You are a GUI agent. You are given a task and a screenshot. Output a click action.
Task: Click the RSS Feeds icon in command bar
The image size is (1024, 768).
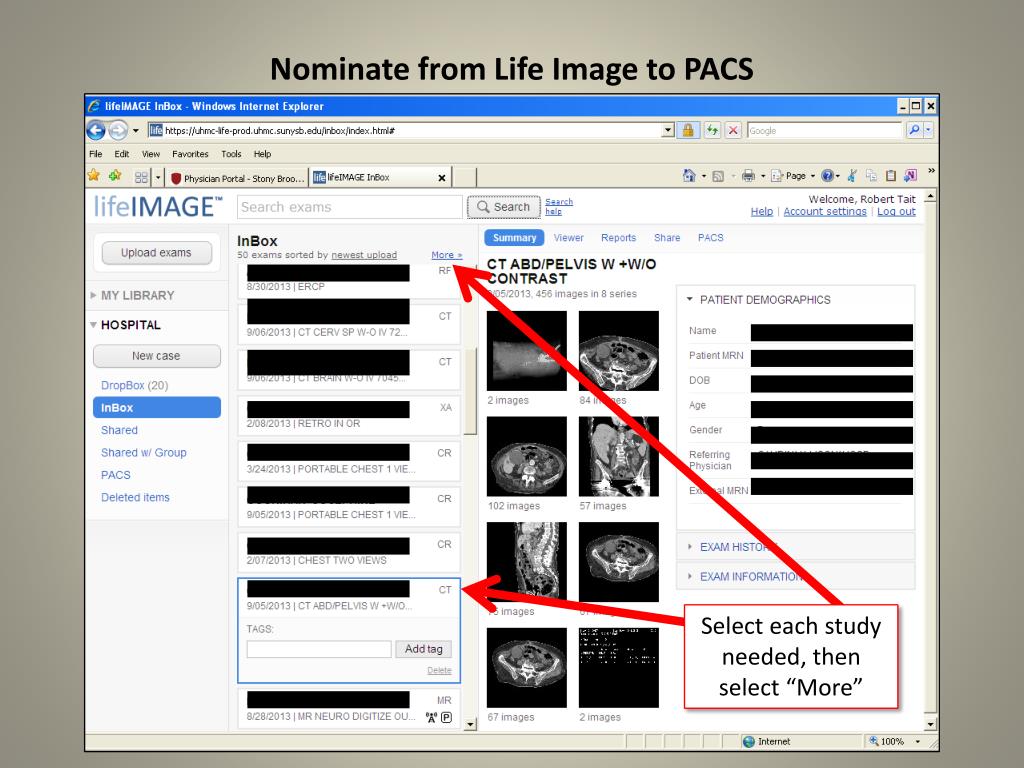[718, 176]
